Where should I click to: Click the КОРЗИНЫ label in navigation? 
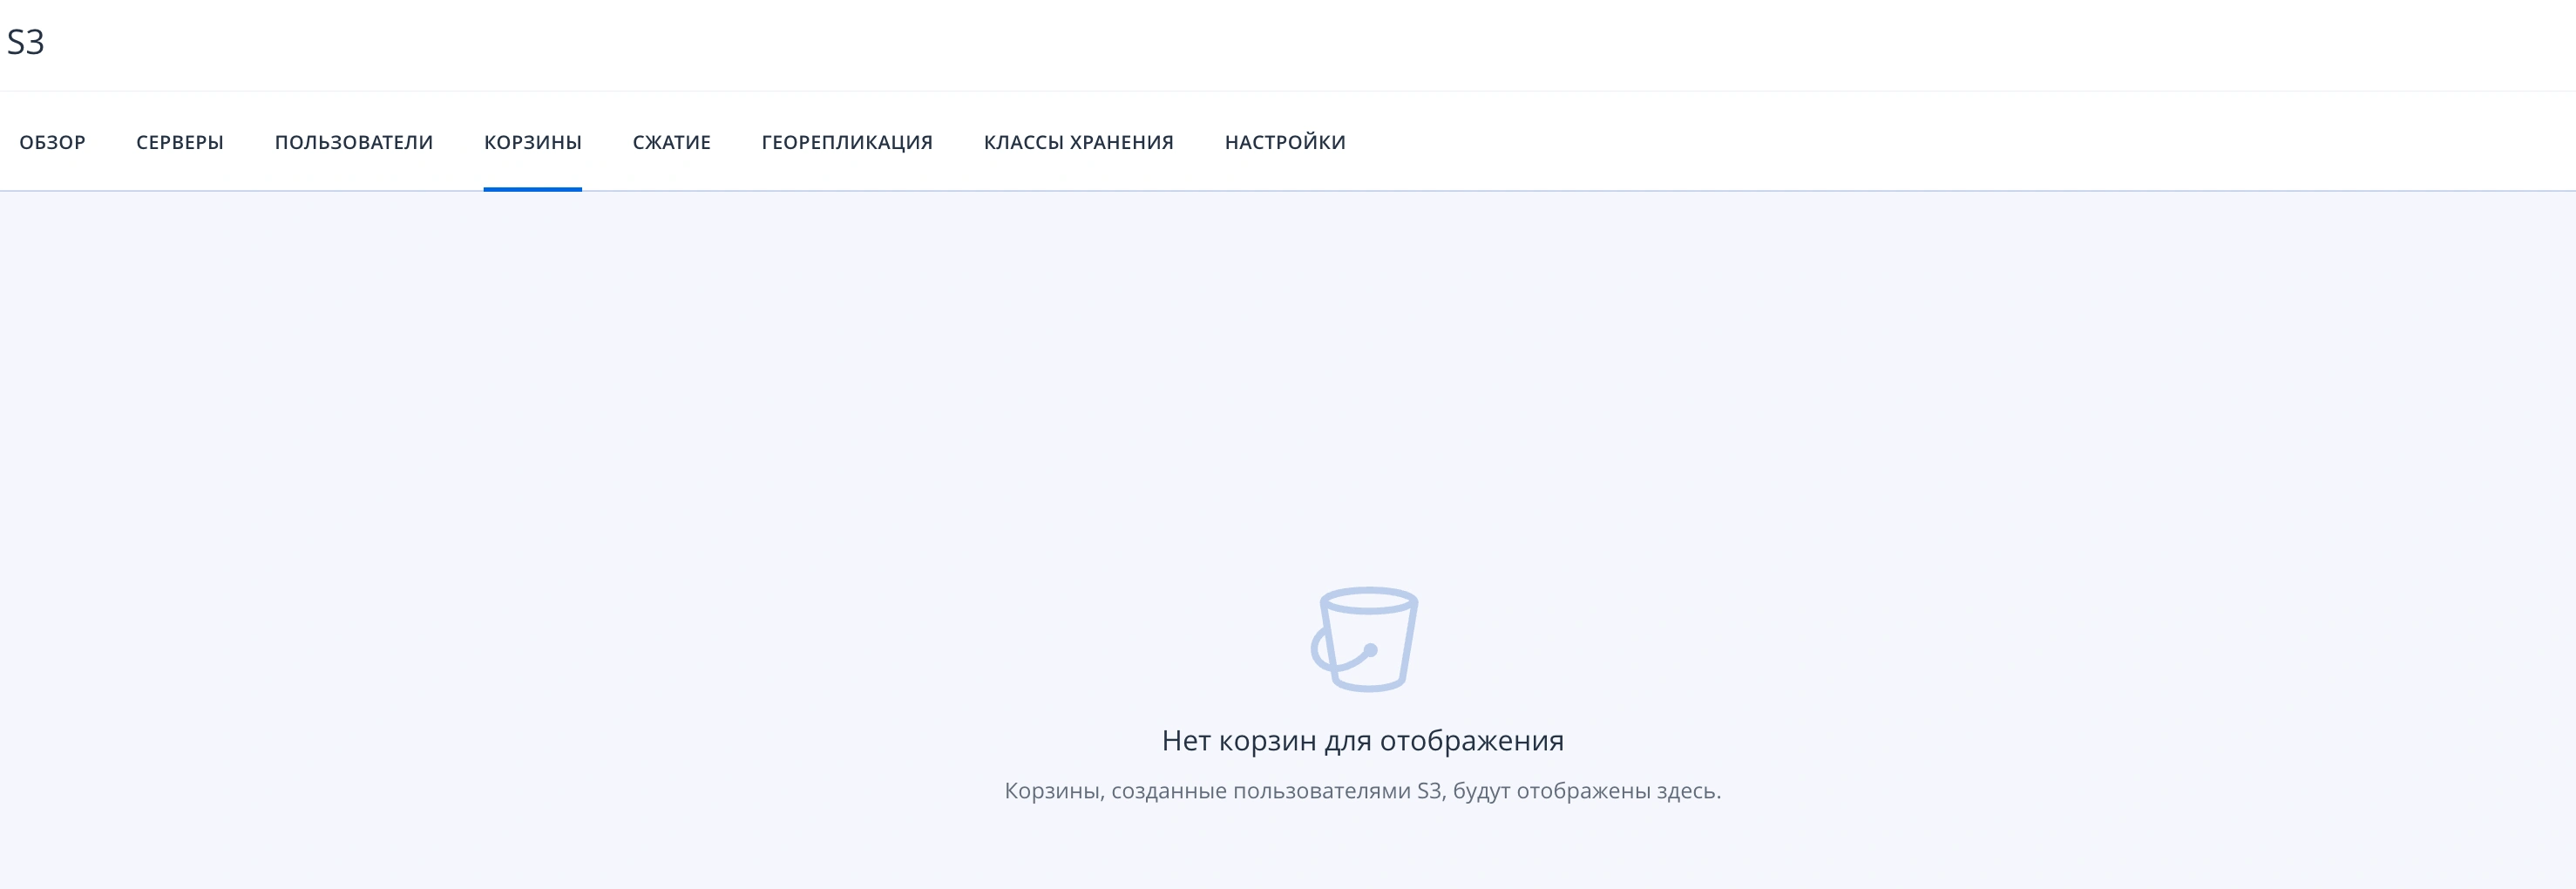(533, 141)
